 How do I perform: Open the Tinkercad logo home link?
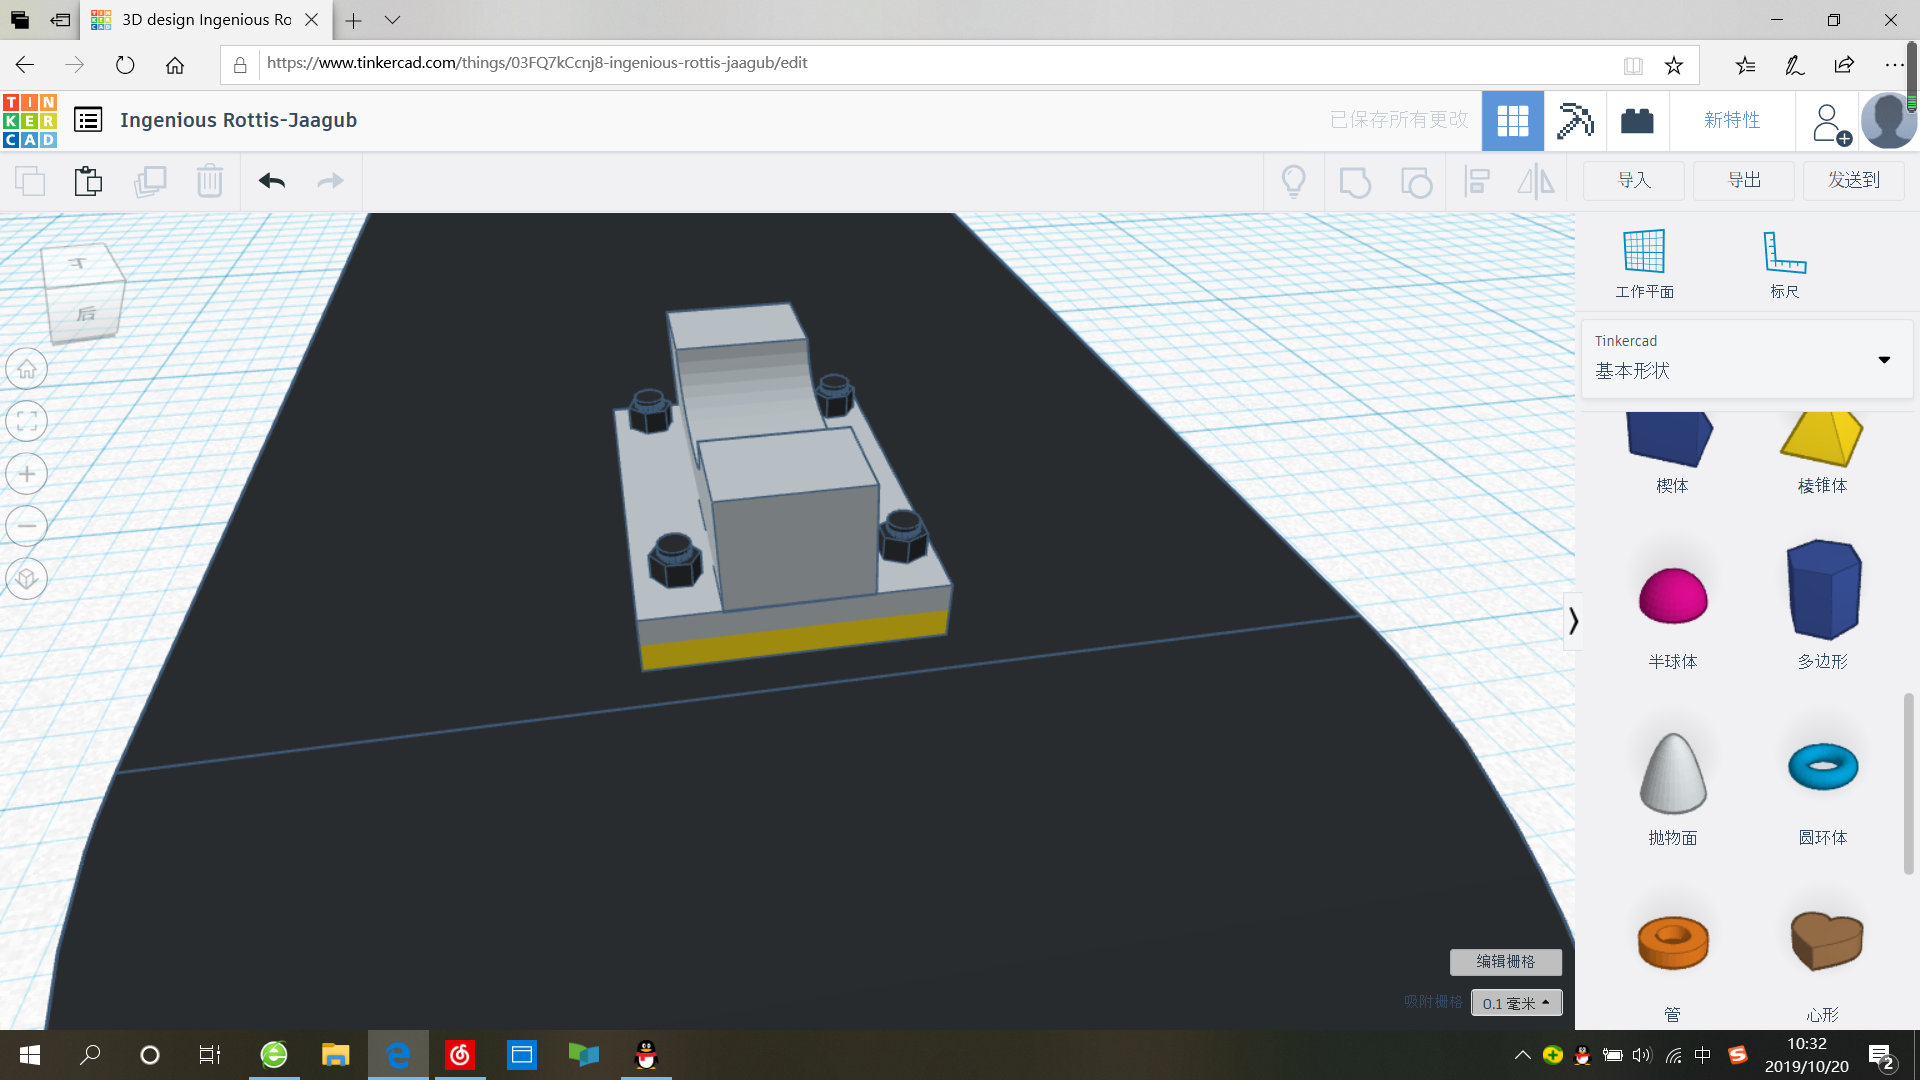tap(30, 120)
